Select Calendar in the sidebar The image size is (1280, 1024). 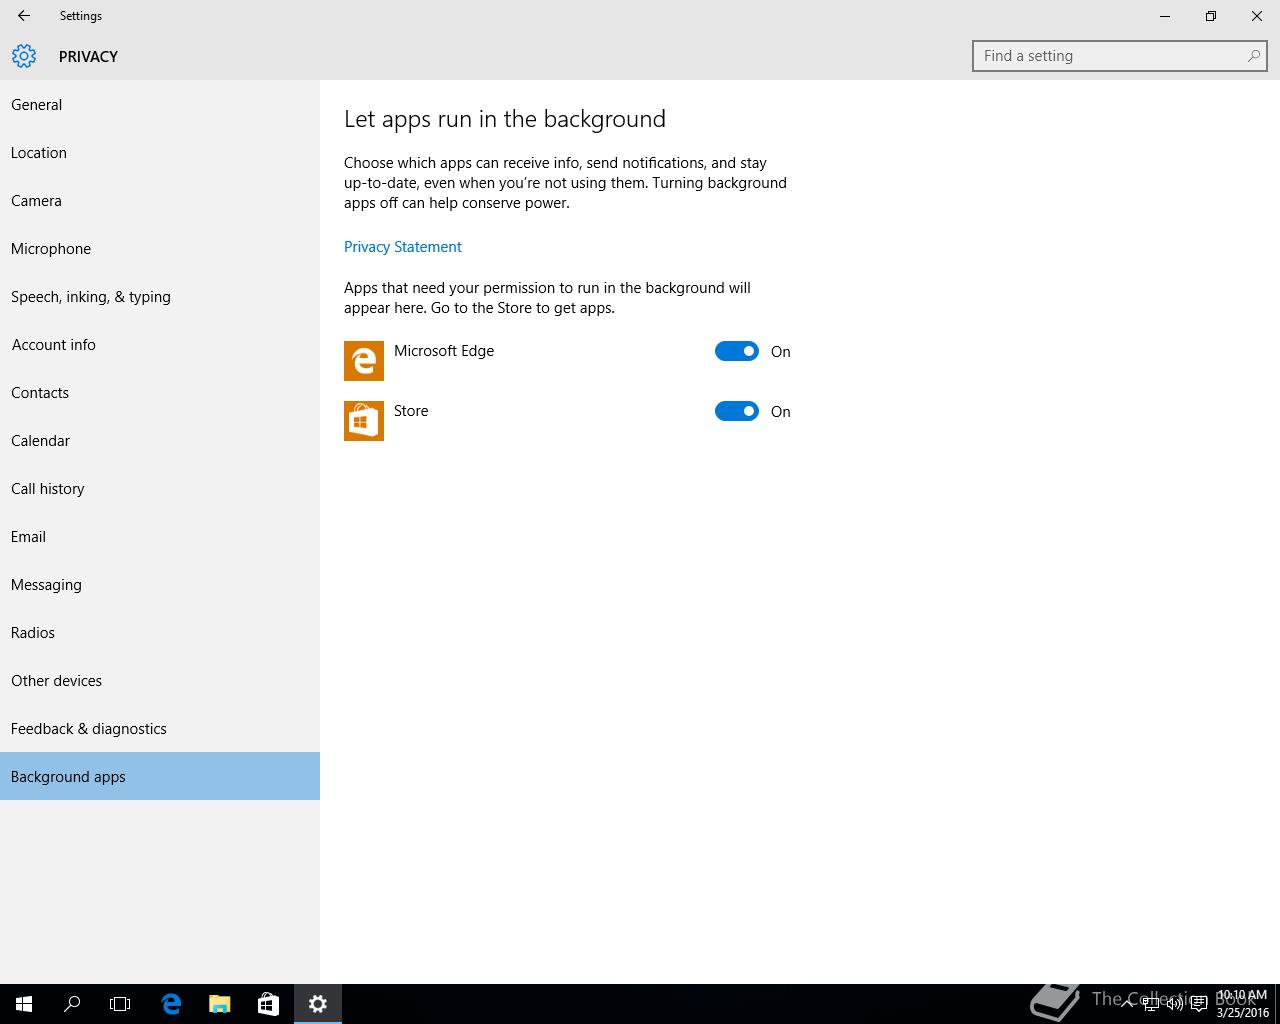point(160,441)
